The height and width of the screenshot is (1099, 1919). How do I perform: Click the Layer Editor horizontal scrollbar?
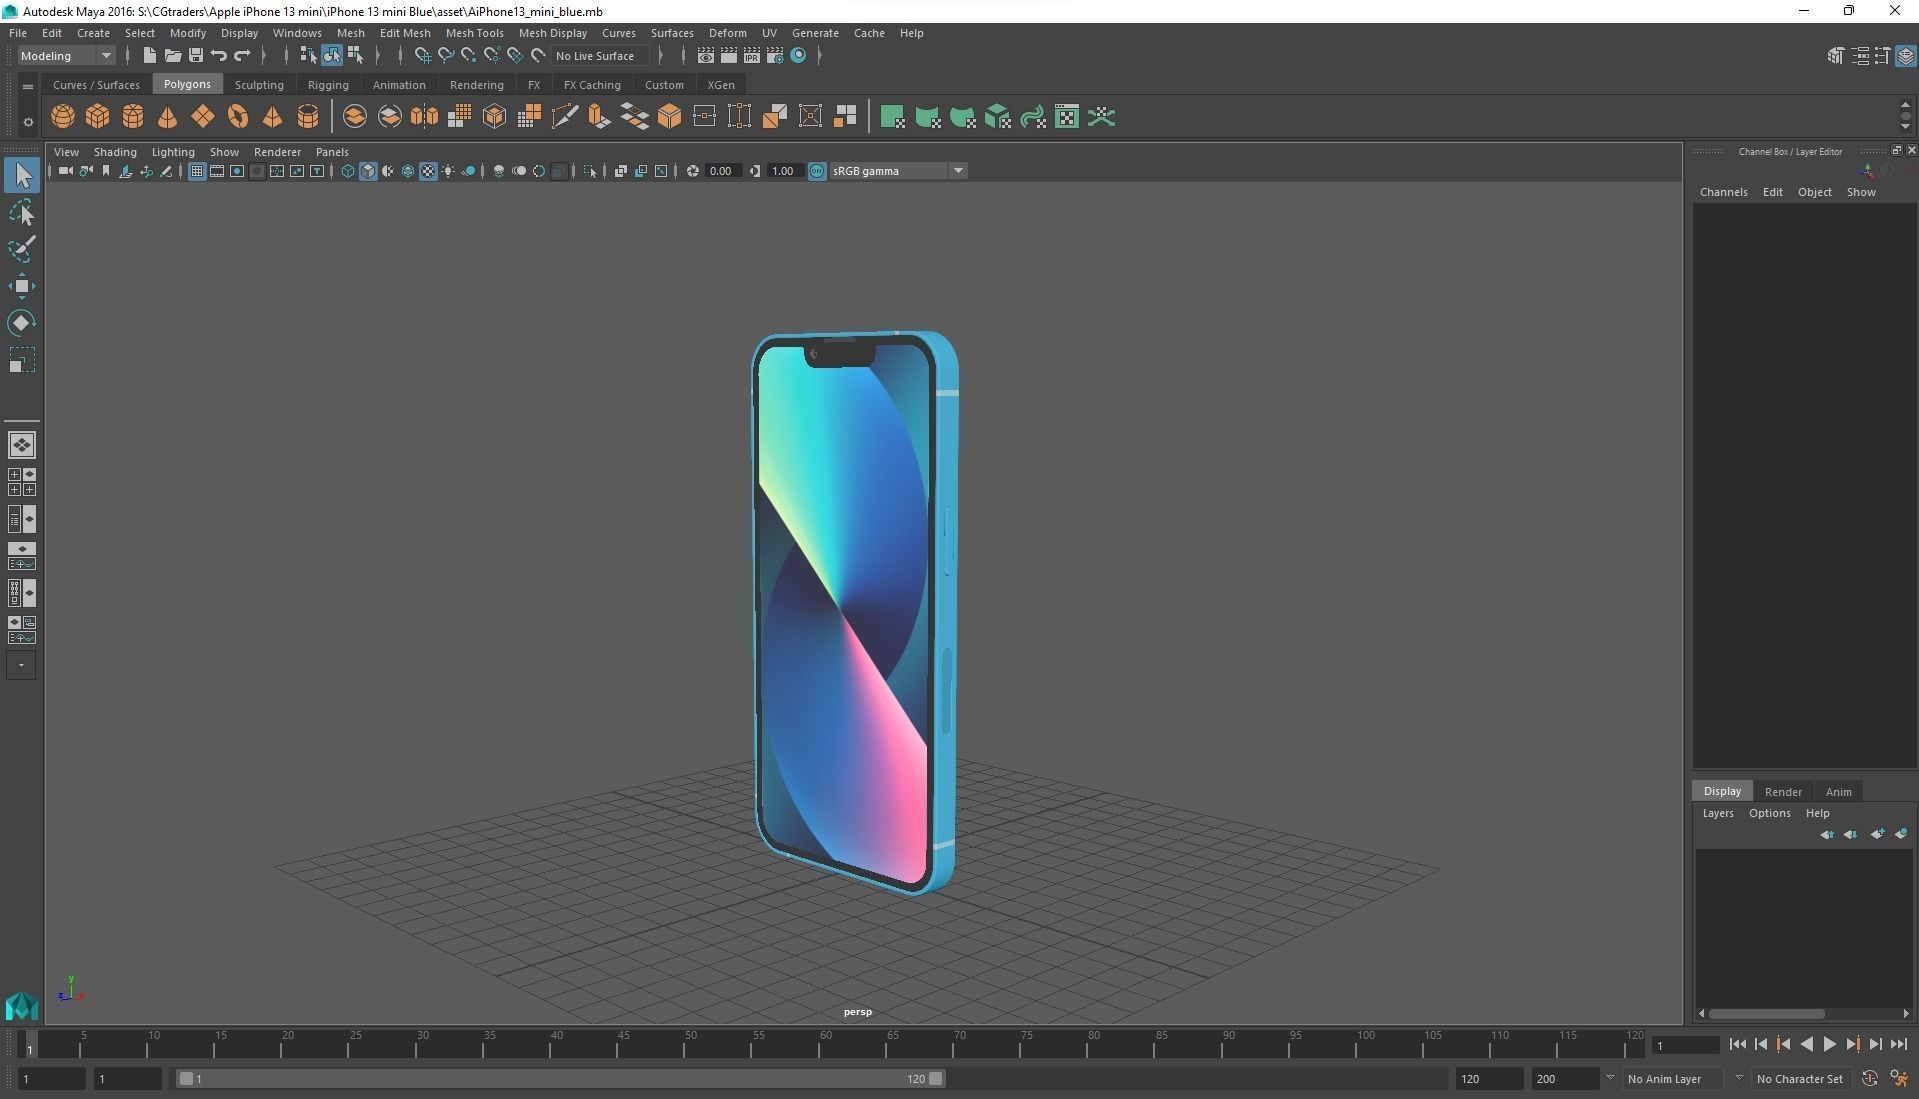coord(1766,1014)
